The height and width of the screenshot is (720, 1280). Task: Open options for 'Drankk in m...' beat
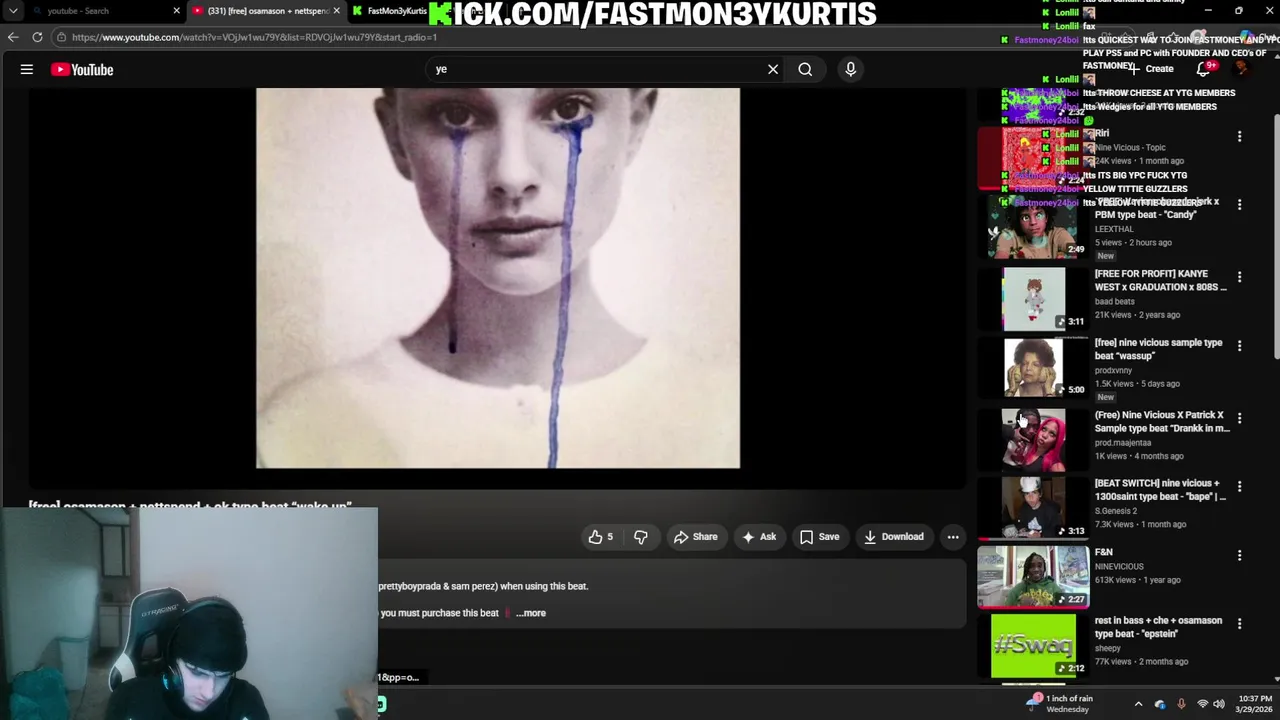tap(1239, 418)
